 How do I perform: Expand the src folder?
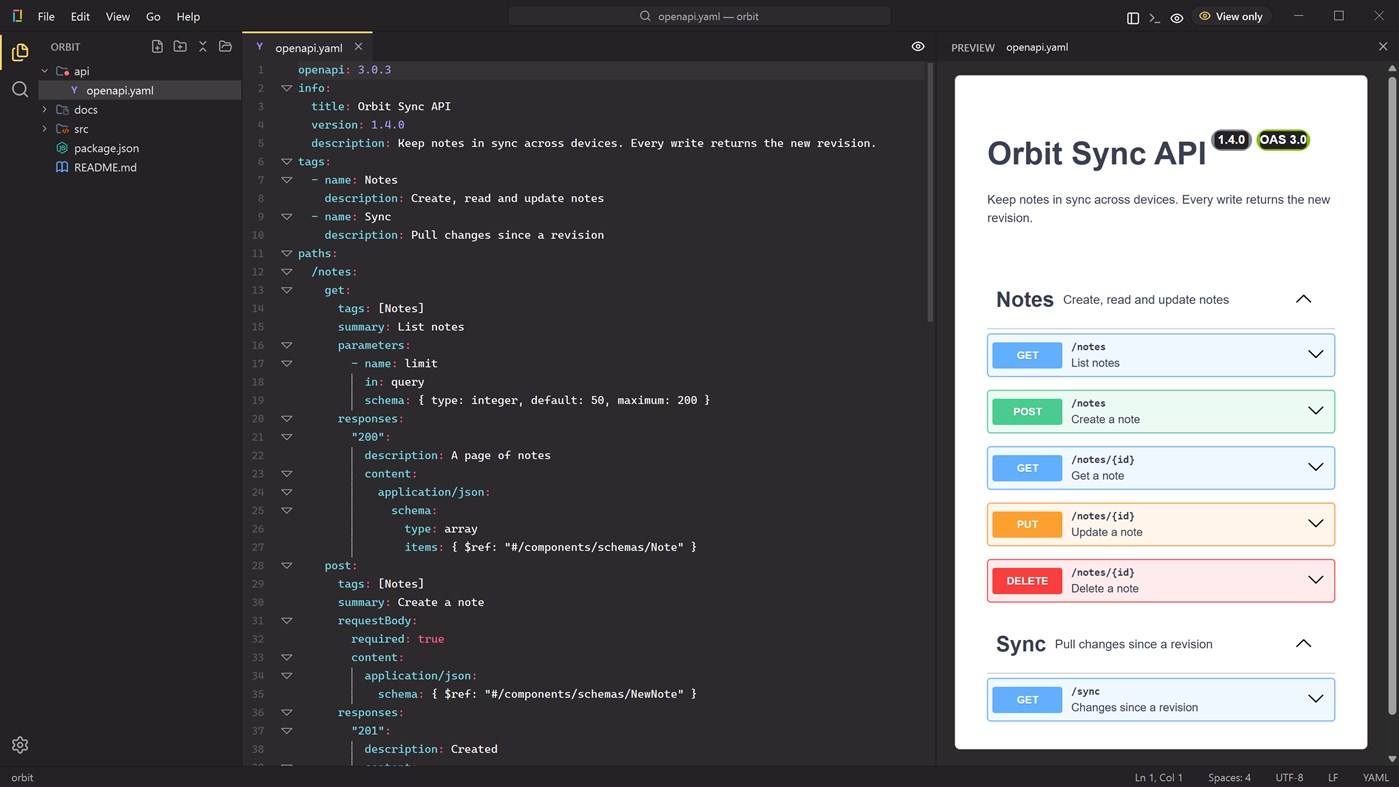point(44,129)
